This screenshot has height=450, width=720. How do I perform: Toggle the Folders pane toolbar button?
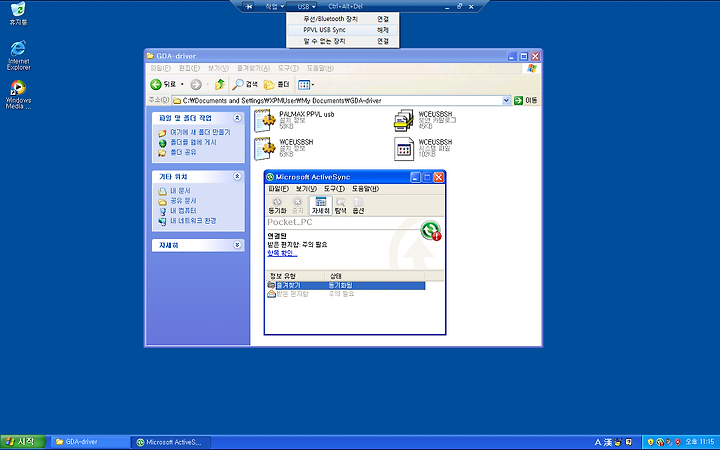click(276, 84)
